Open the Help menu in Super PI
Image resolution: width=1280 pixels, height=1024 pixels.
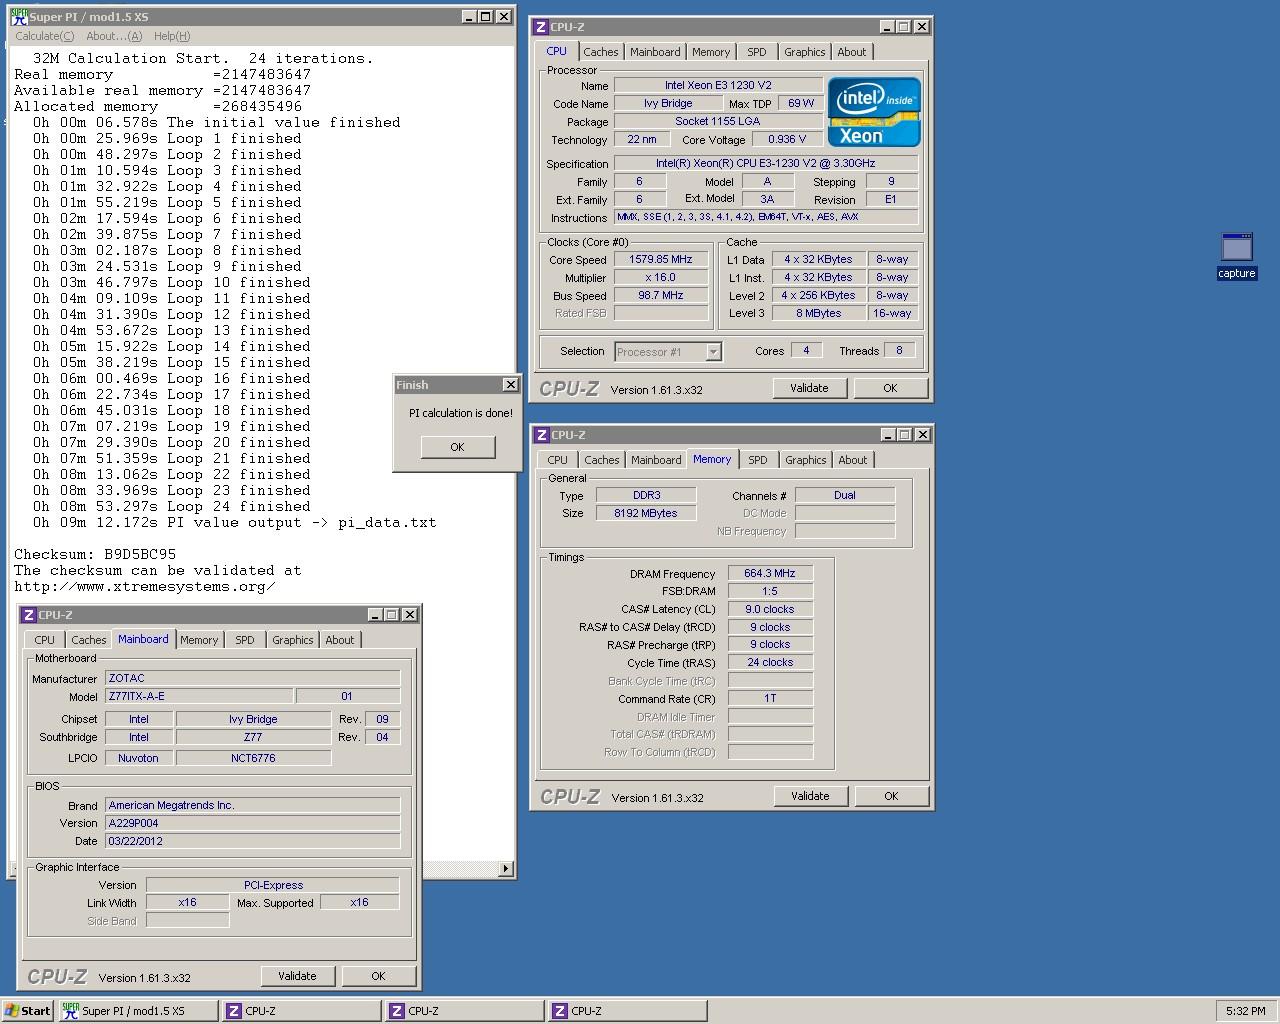point(172,36)
